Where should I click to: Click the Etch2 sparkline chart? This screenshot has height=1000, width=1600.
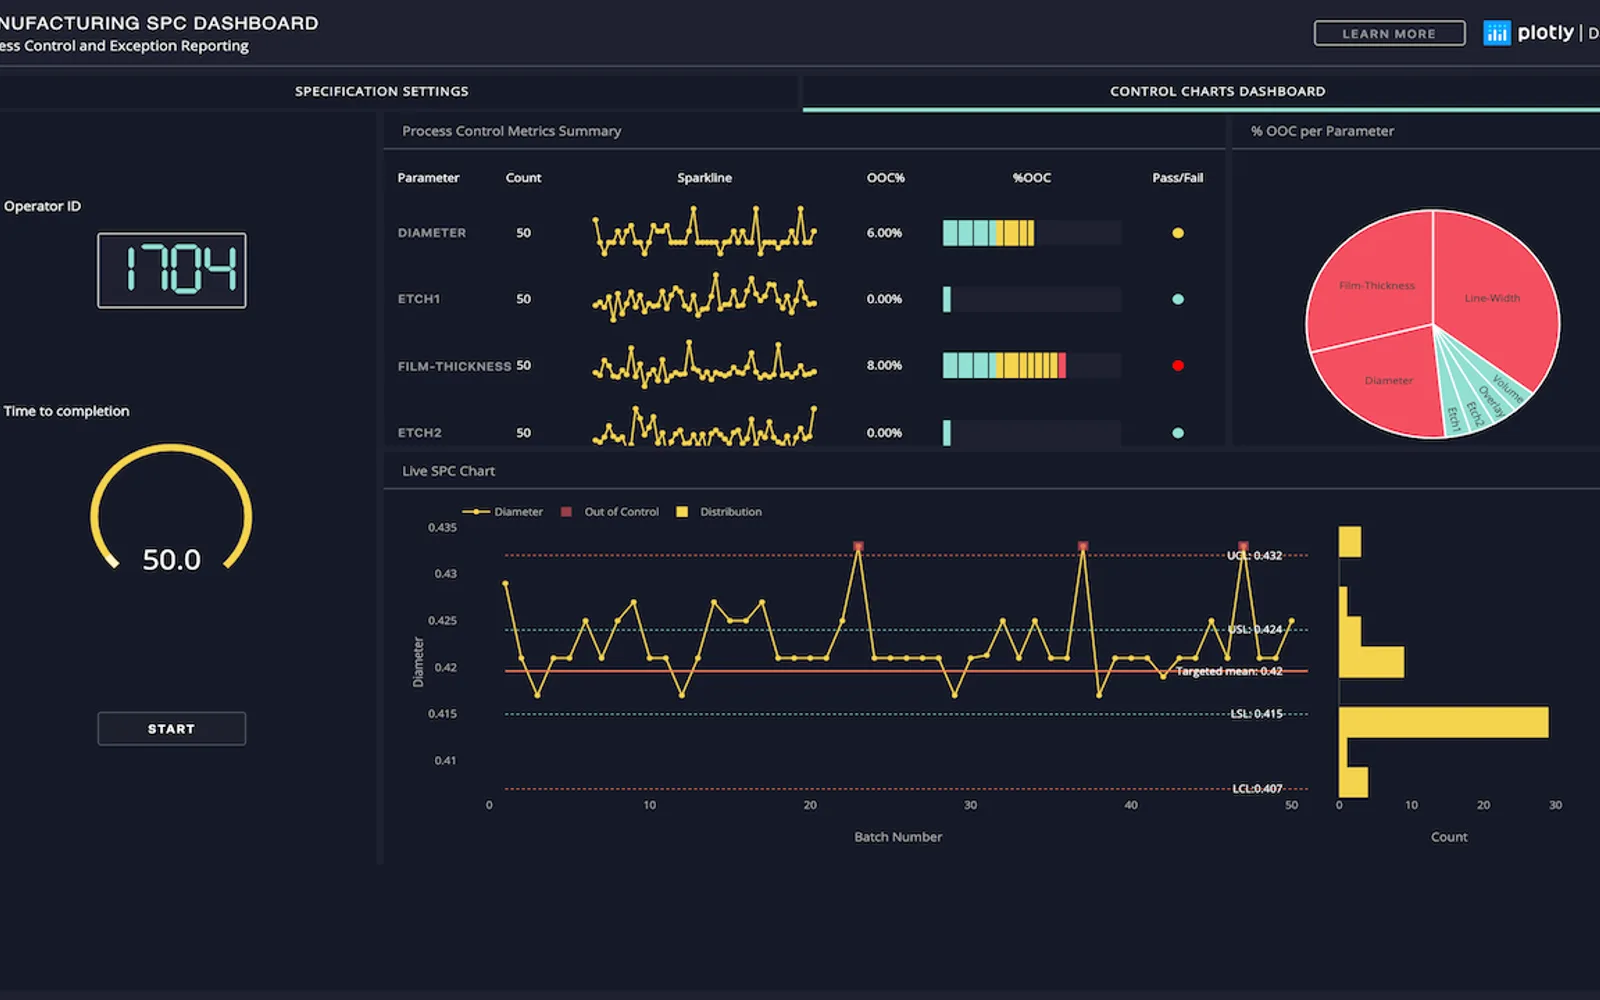click(x=705, y=427)
